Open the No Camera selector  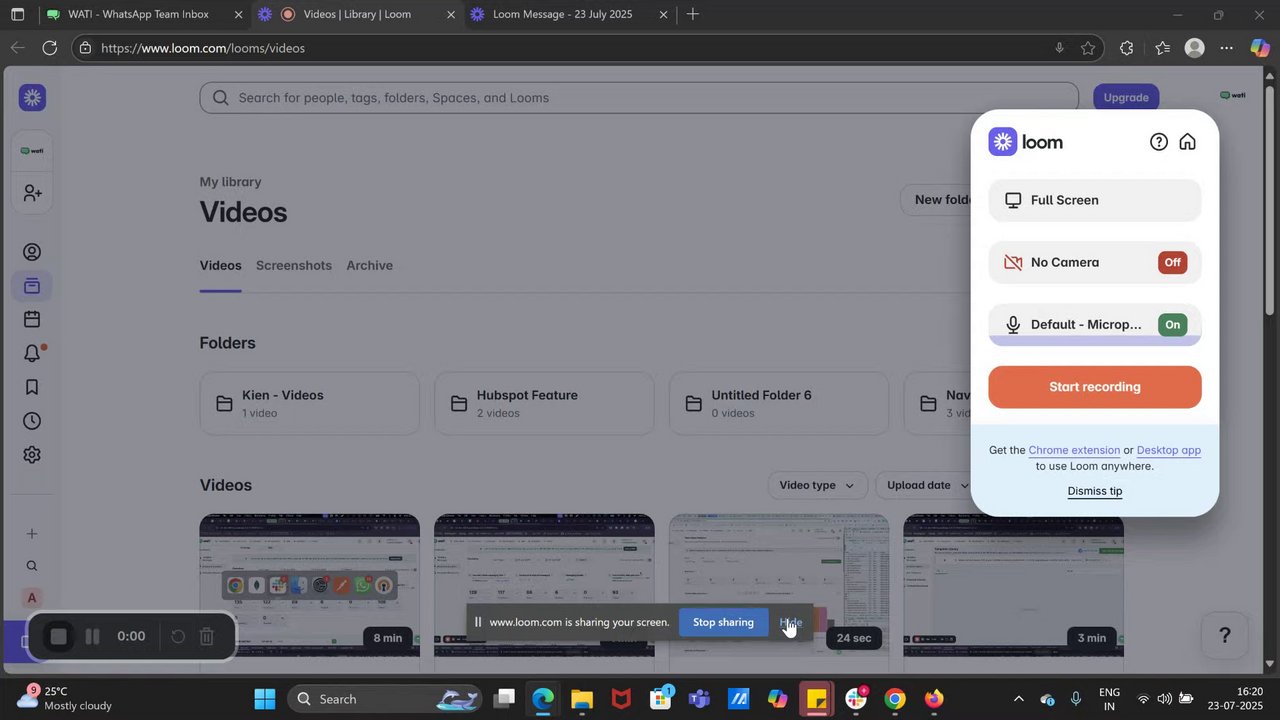1095,262
